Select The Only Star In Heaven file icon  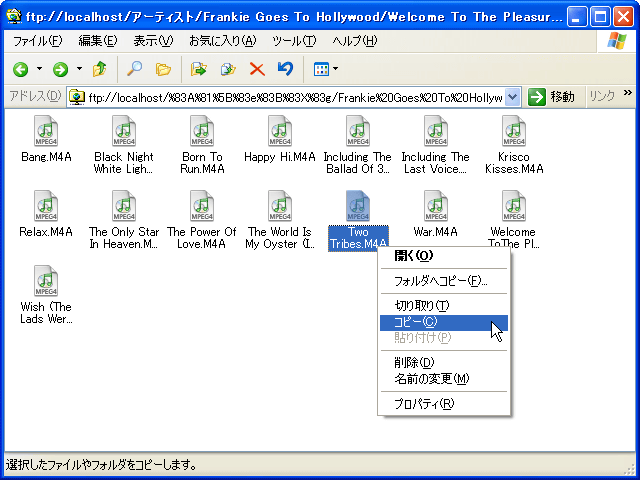tap(124, 206)
